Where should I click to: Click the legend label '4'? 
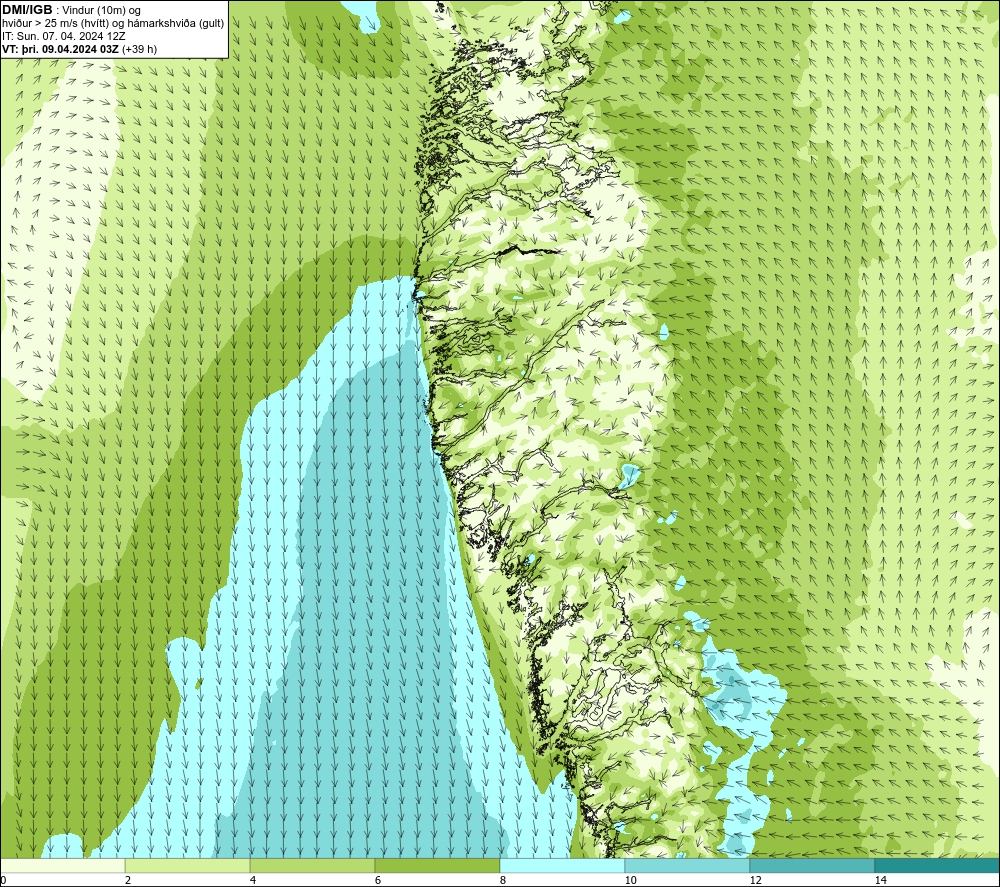[x=253, y=880]
